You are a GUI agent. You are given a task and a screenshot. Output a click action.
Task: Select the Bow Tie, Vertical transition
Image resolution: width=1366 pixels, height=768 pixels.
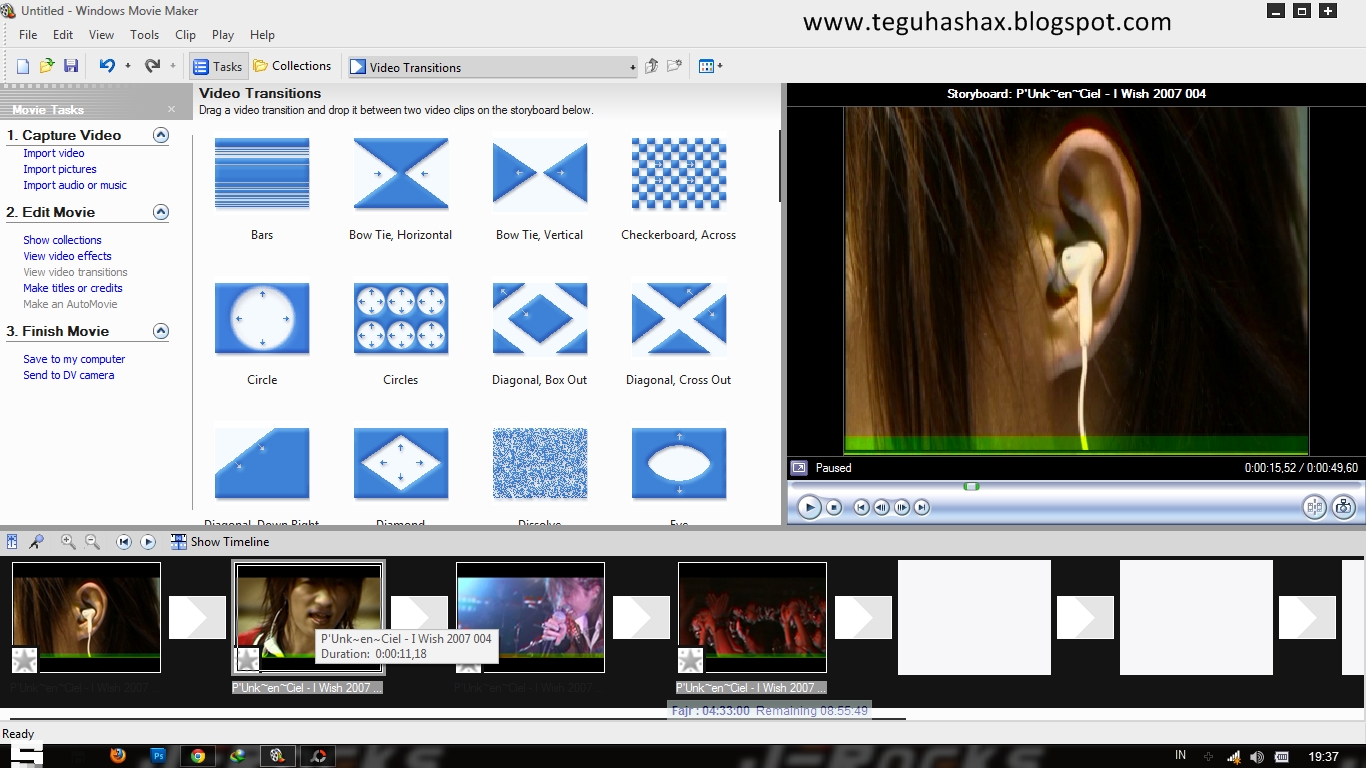click(540, 175)
